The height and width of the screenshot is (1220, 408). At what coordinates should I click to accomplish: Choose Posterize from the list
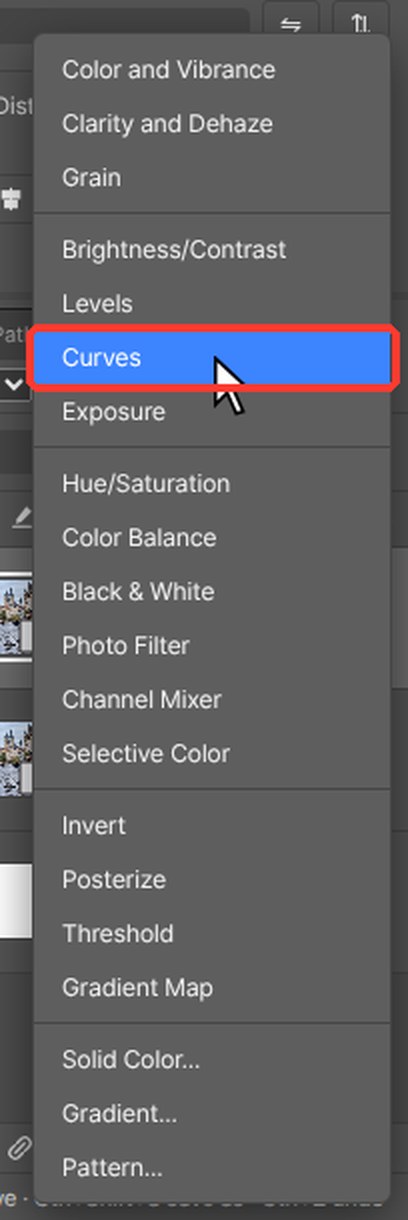click(x=212, y=879)
